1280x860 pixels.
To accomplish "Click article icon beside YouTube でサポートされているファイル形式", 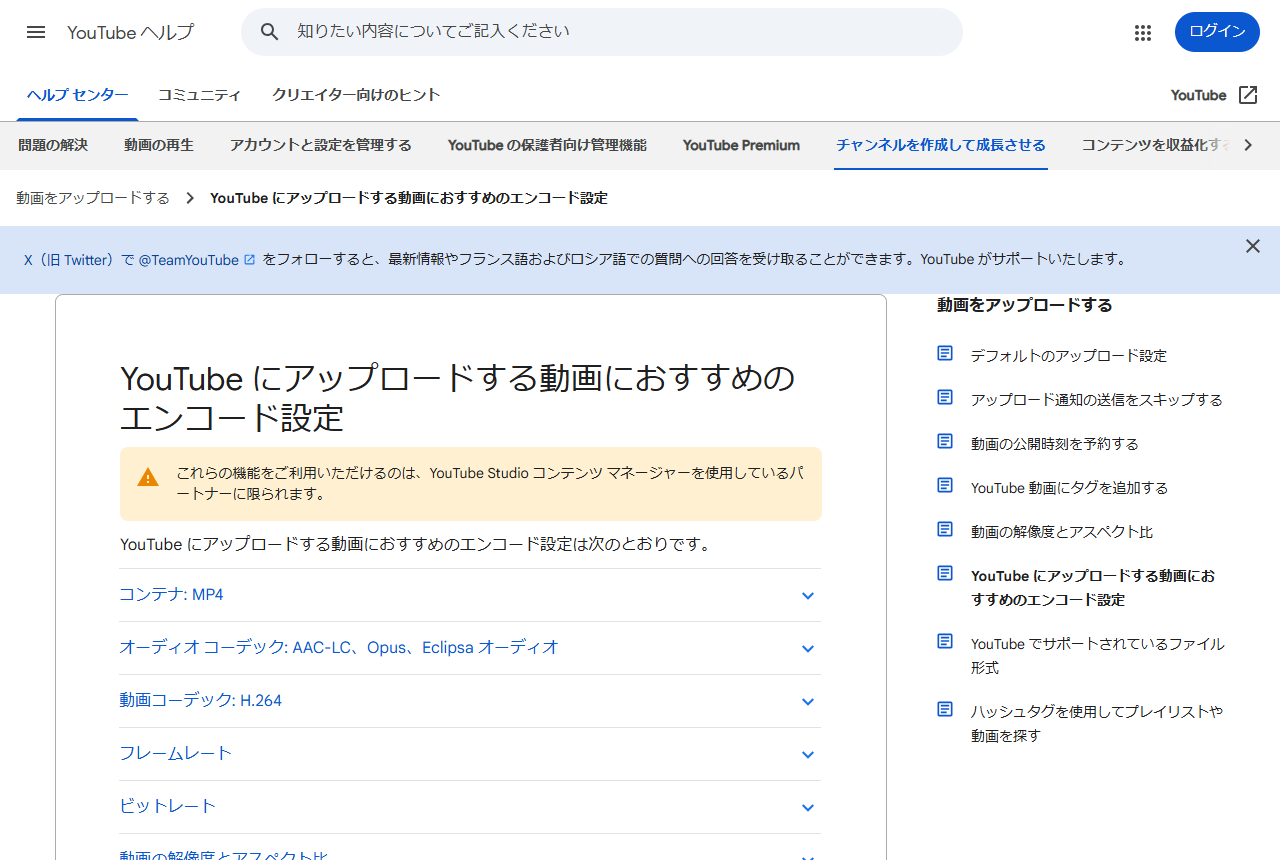I will point(945,642).
